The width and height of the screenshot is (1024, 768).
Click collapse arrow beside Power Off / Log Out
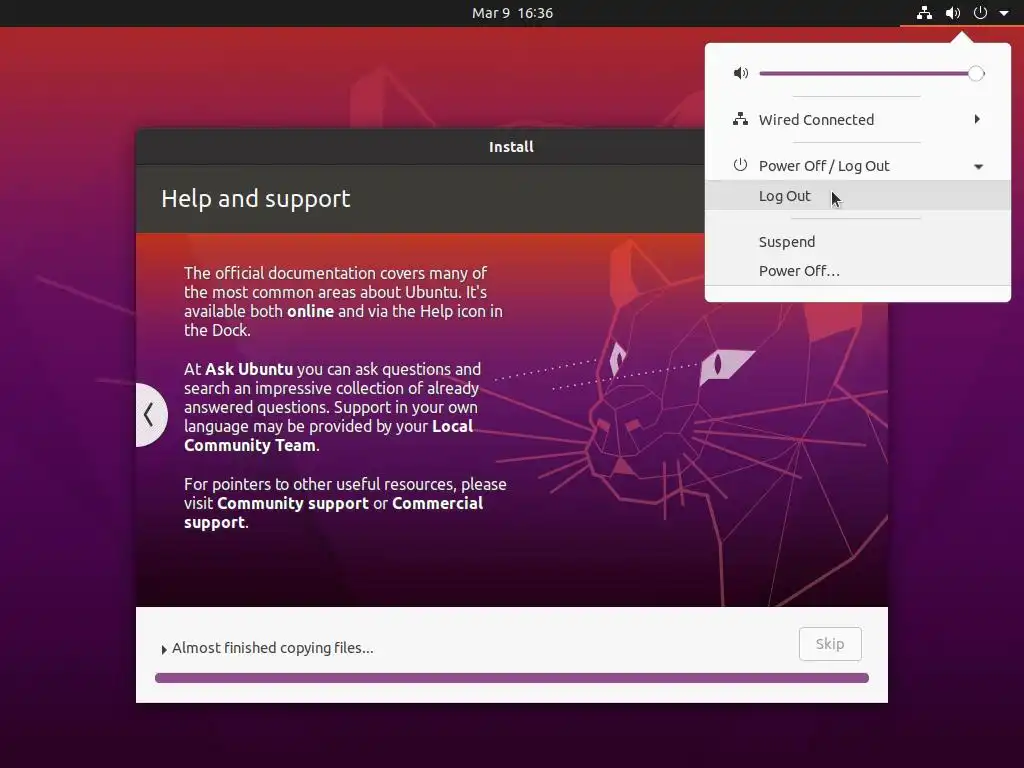pyautogui.click(x=978, y=167)
